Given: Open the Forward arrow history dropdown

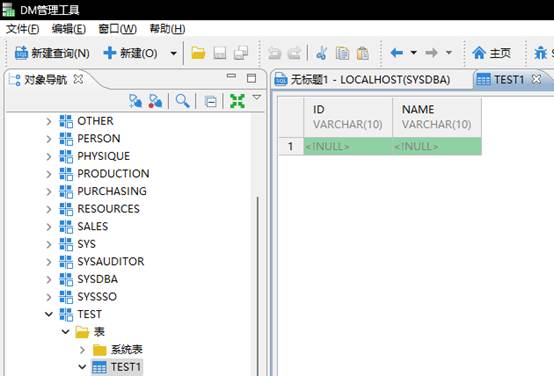Looking at the screenshot, I should 449,53.
